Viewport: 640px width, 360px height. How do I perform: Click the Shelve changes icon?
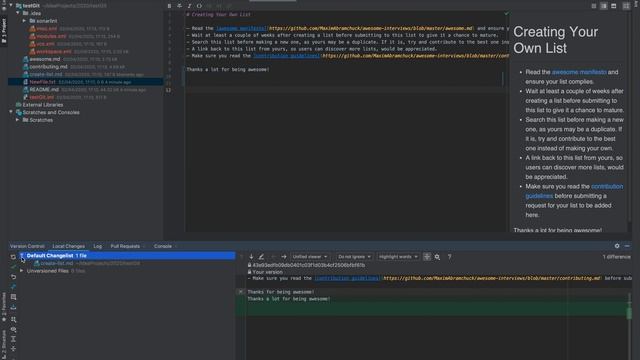tap(13, 307)
